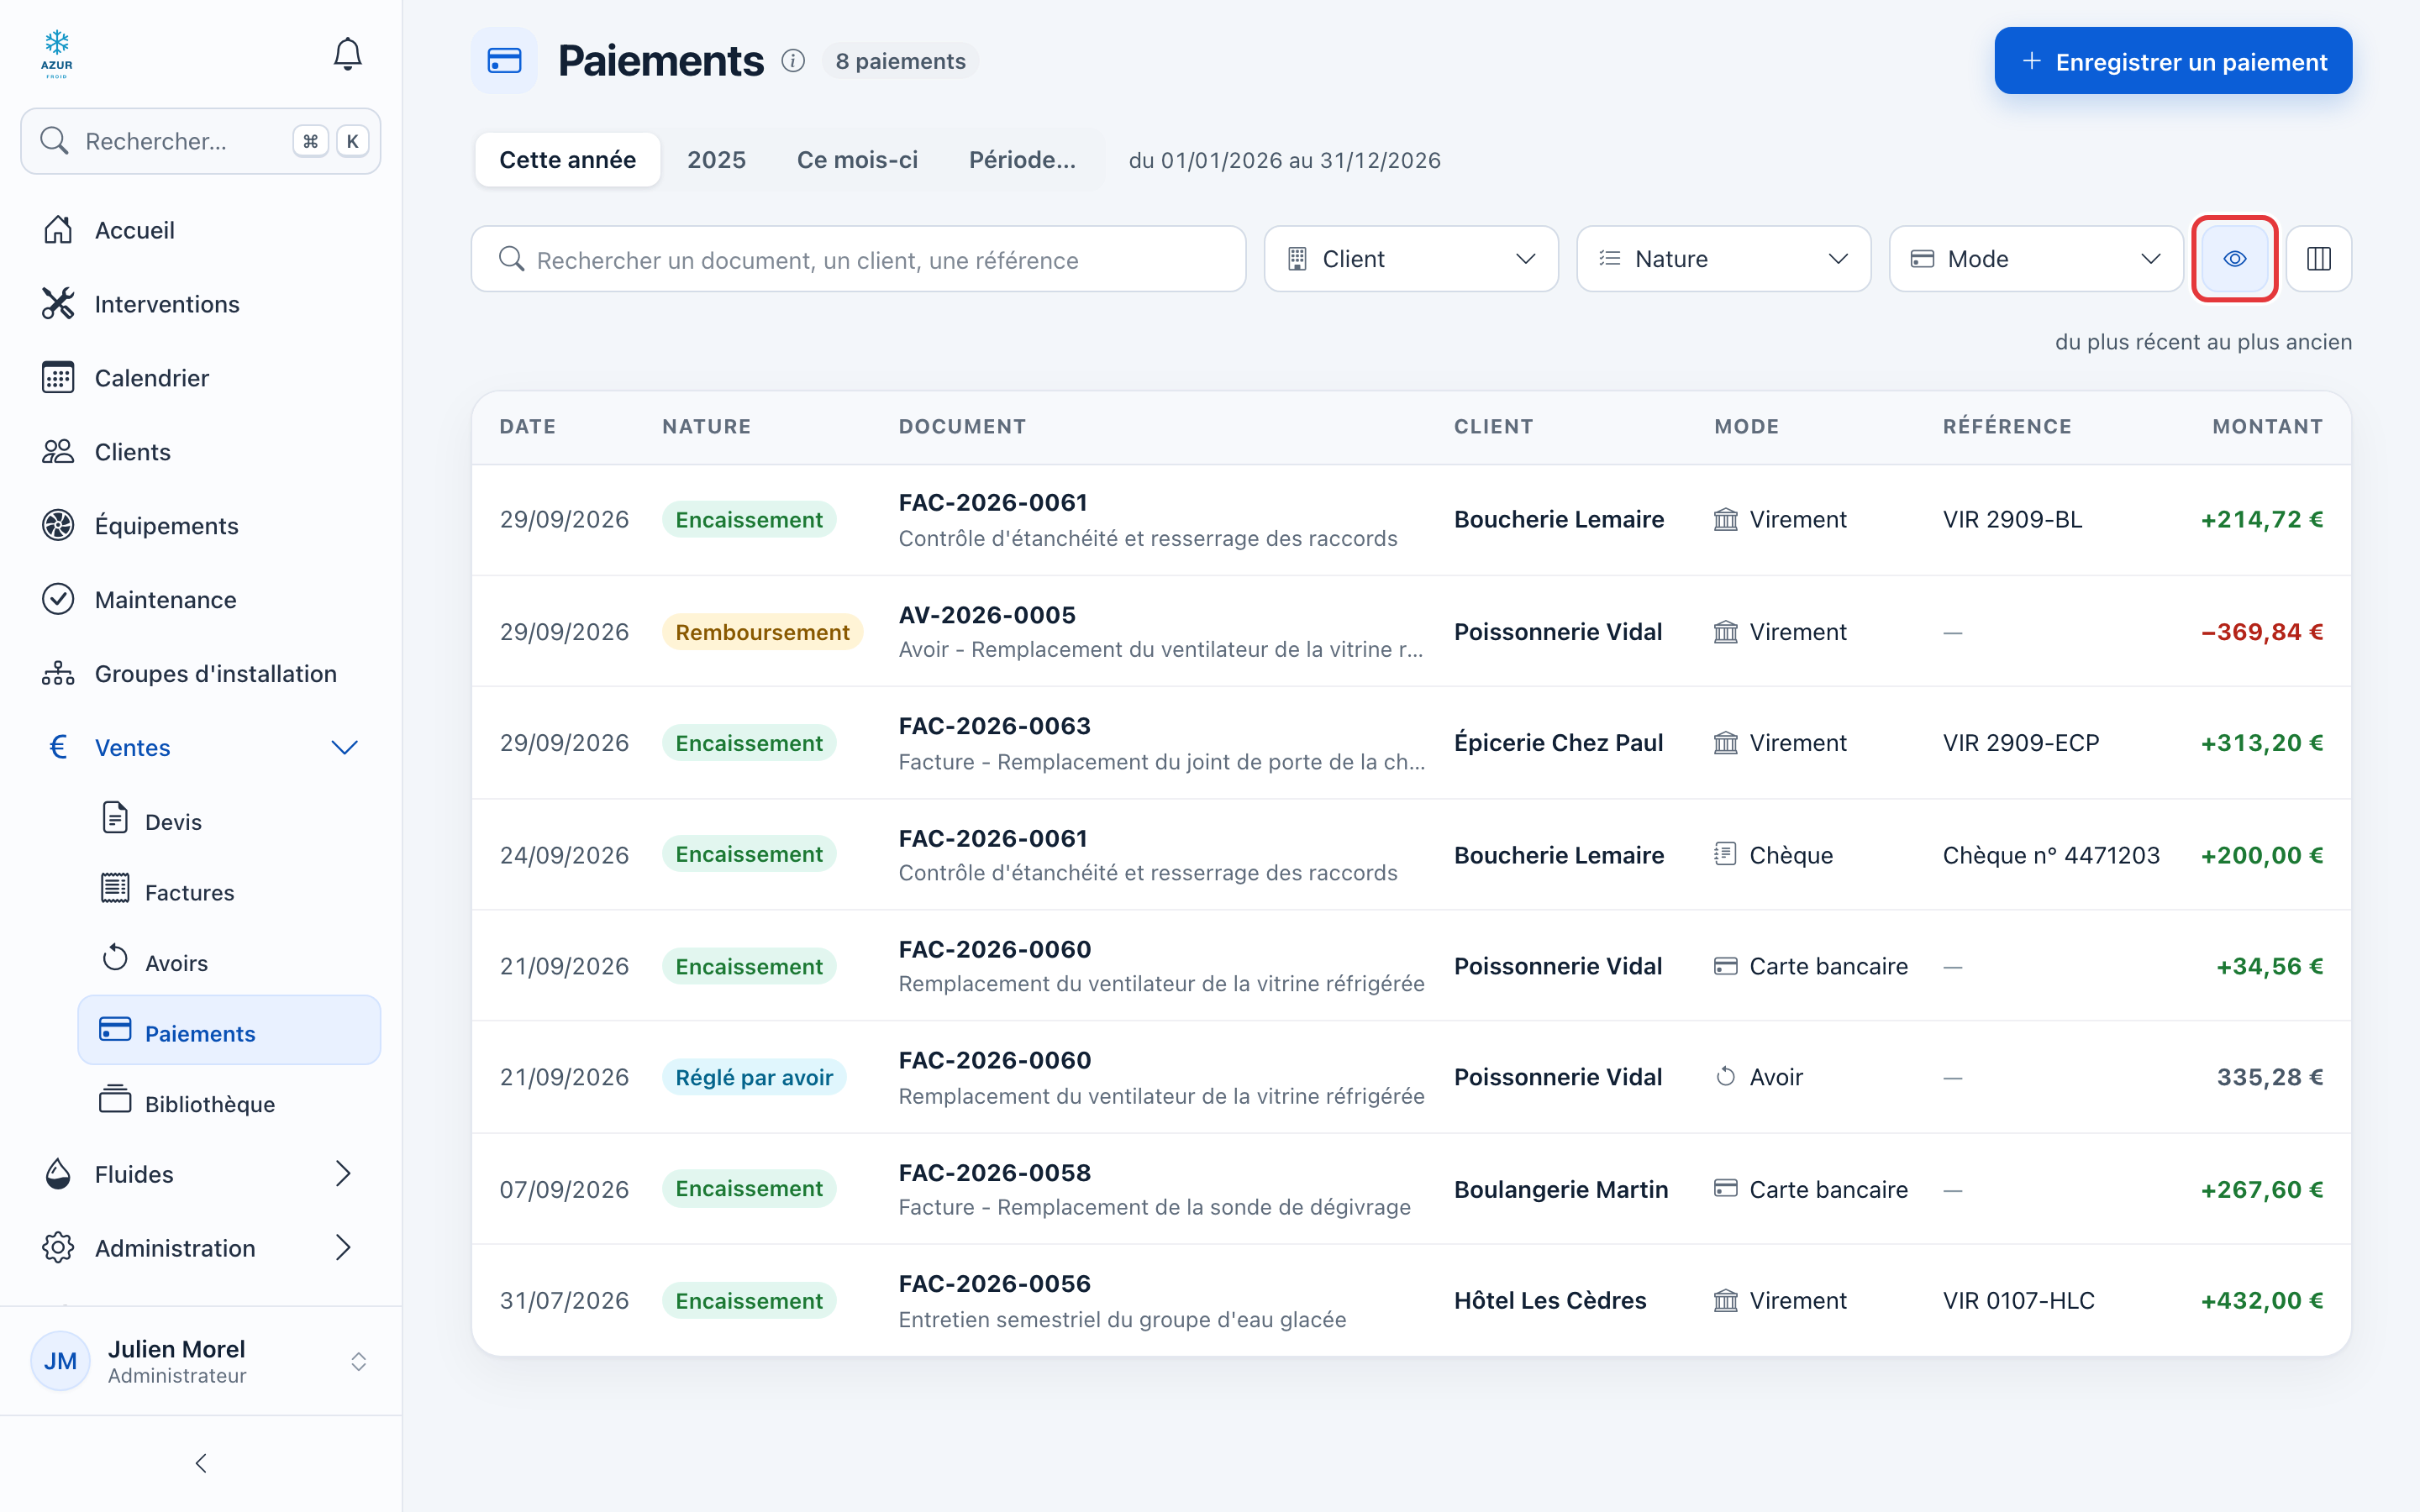Choose the Période... tab

(x=1022, y=160)
